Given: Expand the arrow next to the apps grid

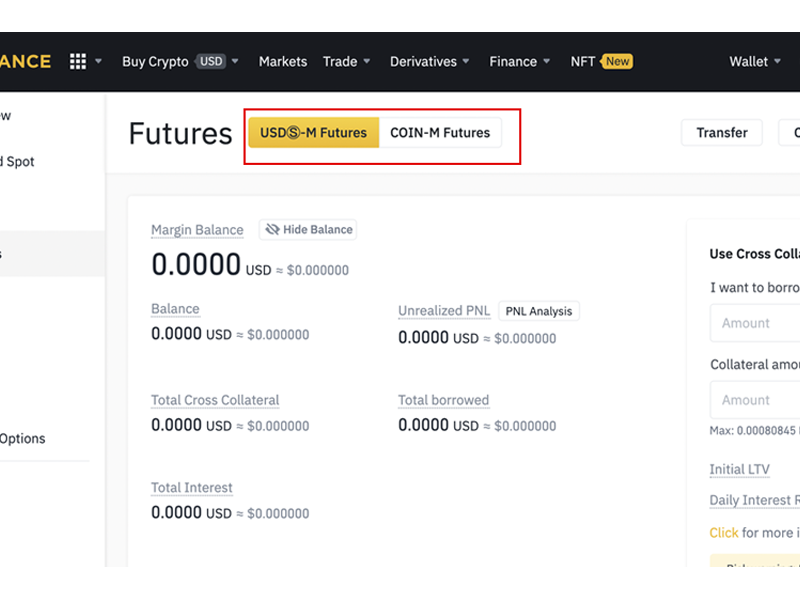Looking at the screenshot, I should click(x=98, y=61).
